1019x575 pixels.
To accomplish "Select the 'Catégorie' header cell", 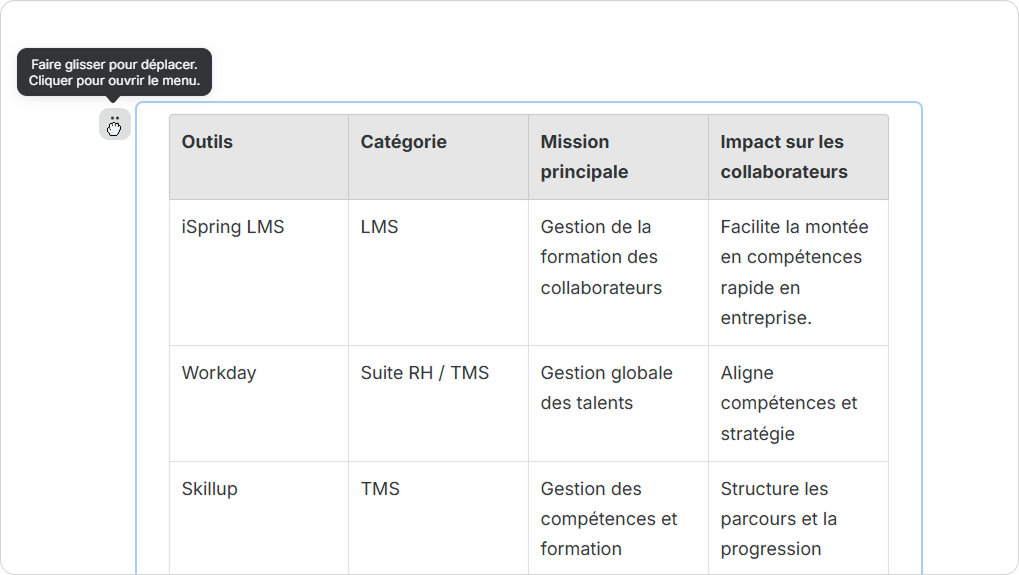I will point(403,142).
